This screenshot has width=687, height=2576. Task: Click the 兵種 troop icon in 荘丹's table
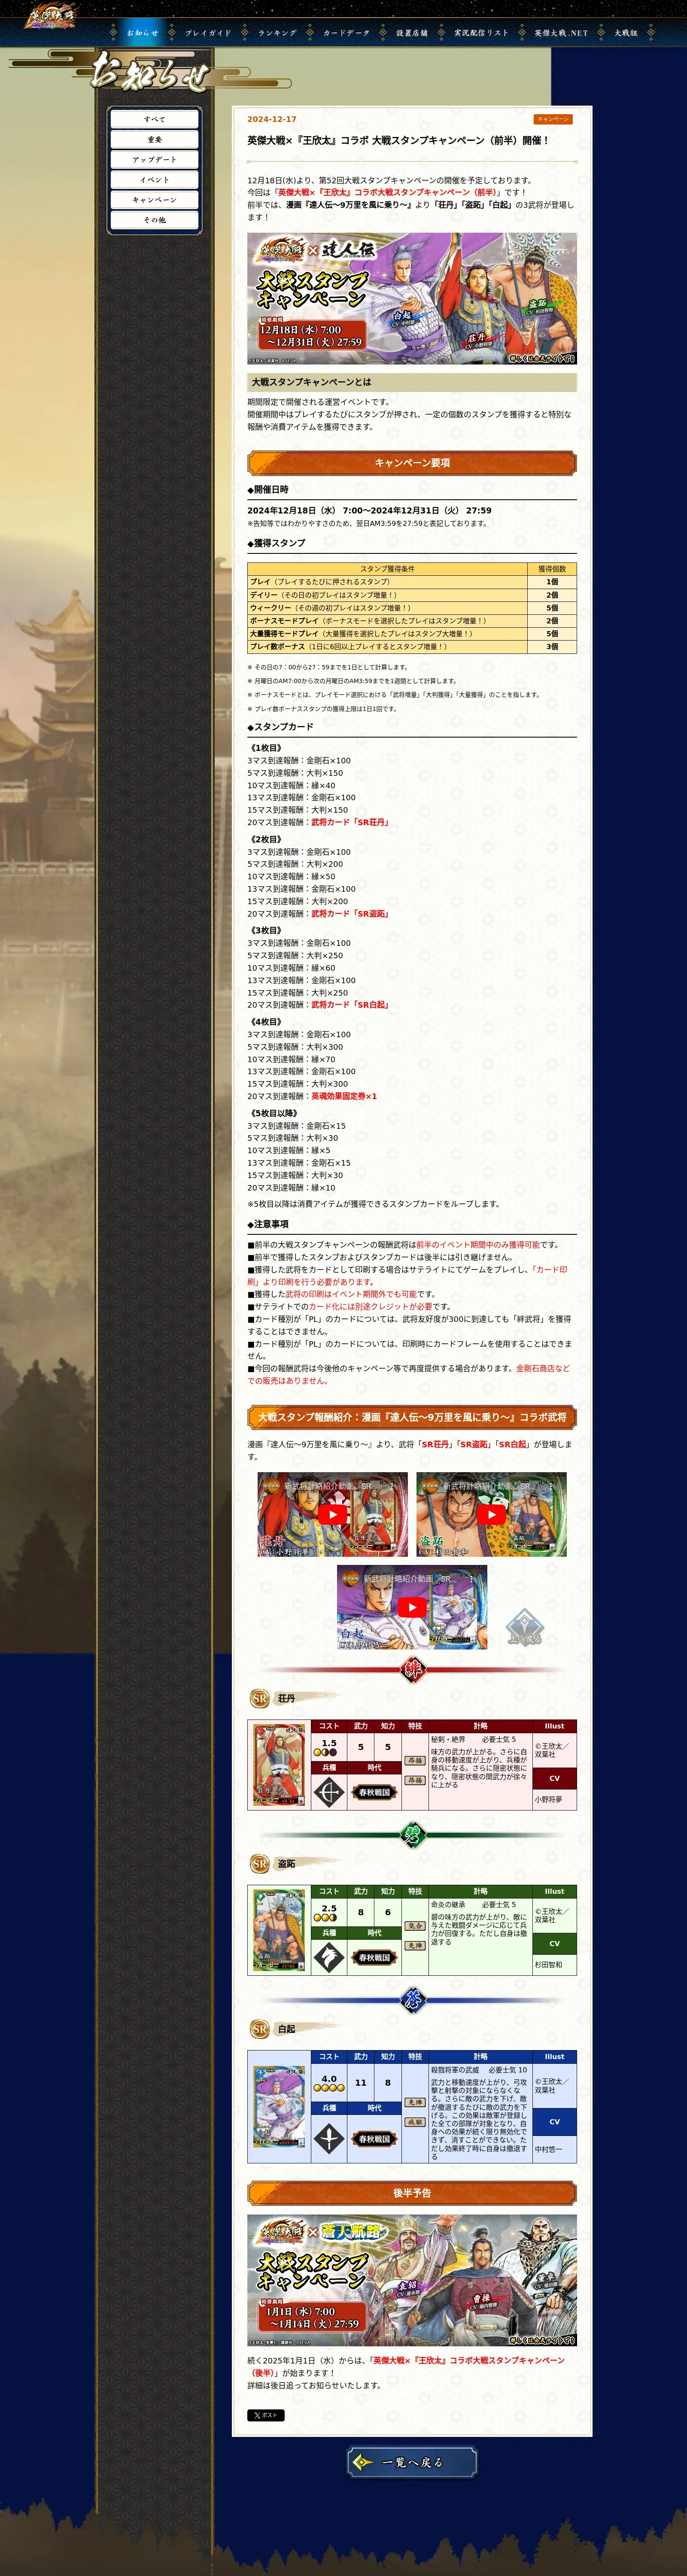coord(329,1792)
